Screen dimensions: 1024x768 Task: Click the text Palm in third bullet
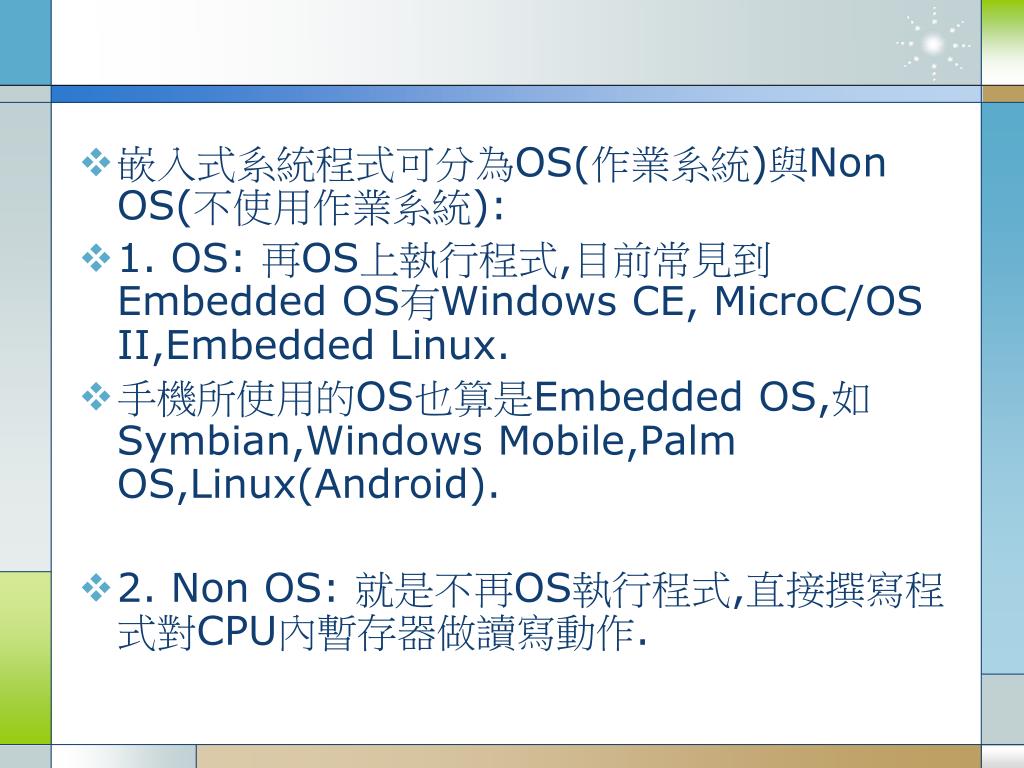[x=688, y=440]
